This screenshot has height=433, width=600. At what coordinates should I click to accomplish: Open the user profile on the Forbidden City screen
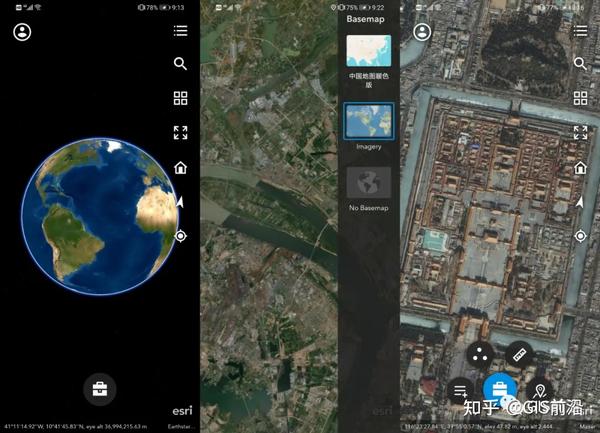(x=422, y=32)
